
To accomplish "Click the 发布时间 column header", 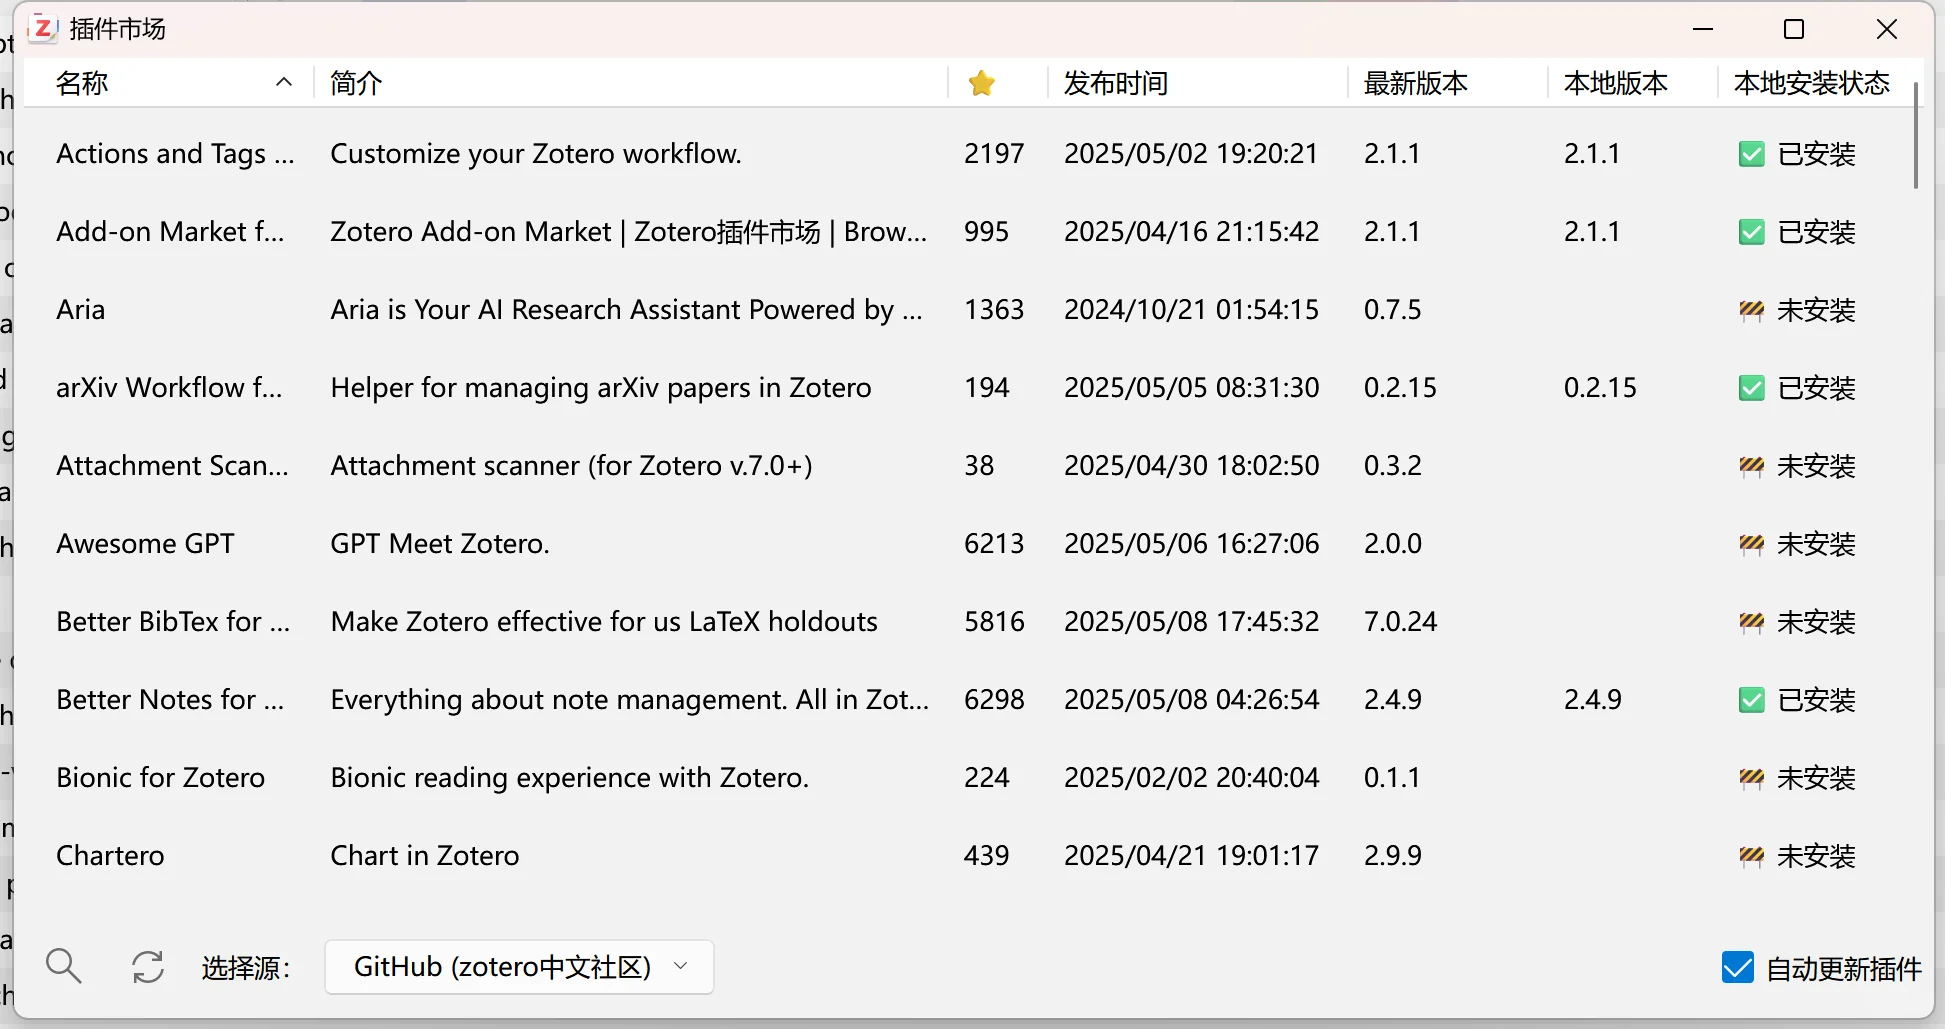I will [x=1116, y=83].
